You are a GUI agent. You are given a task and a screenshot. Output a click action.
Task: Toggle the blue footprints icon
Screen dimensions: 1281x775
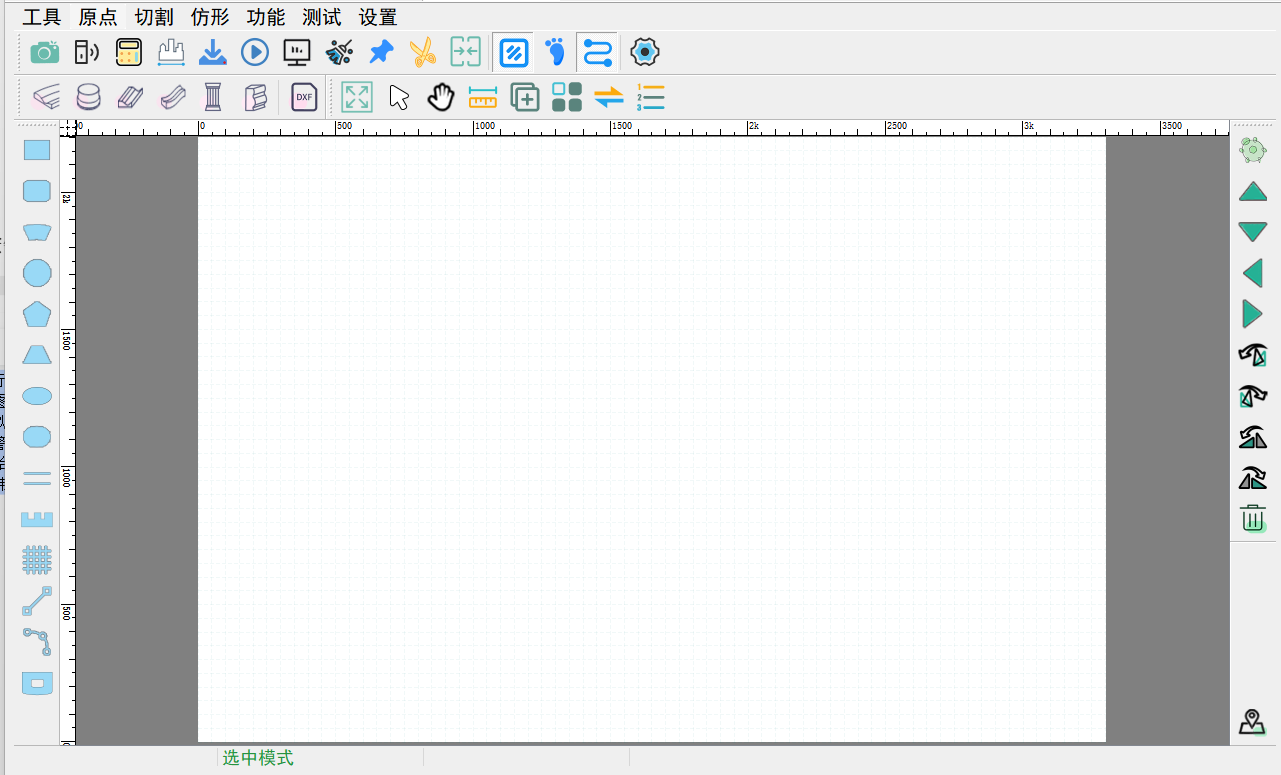point(556,52)
